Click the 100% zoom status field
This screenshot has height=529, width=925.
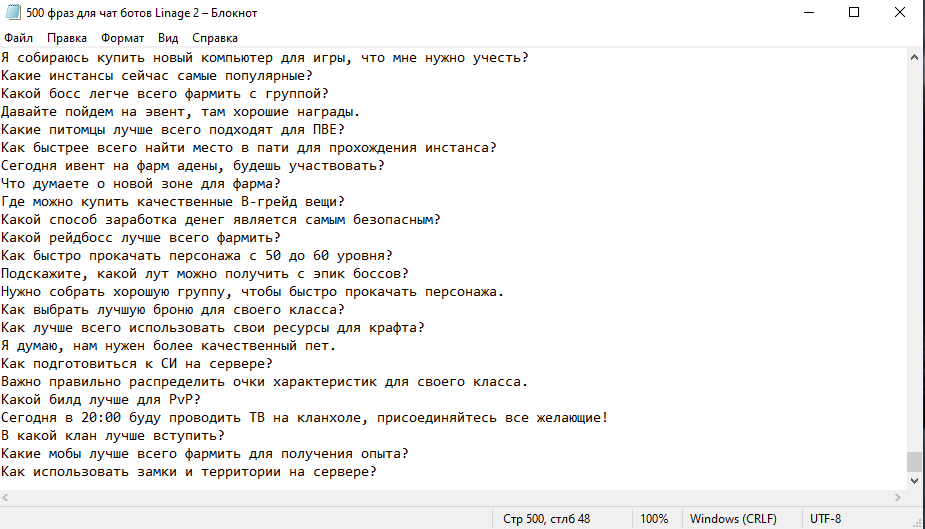654,519
